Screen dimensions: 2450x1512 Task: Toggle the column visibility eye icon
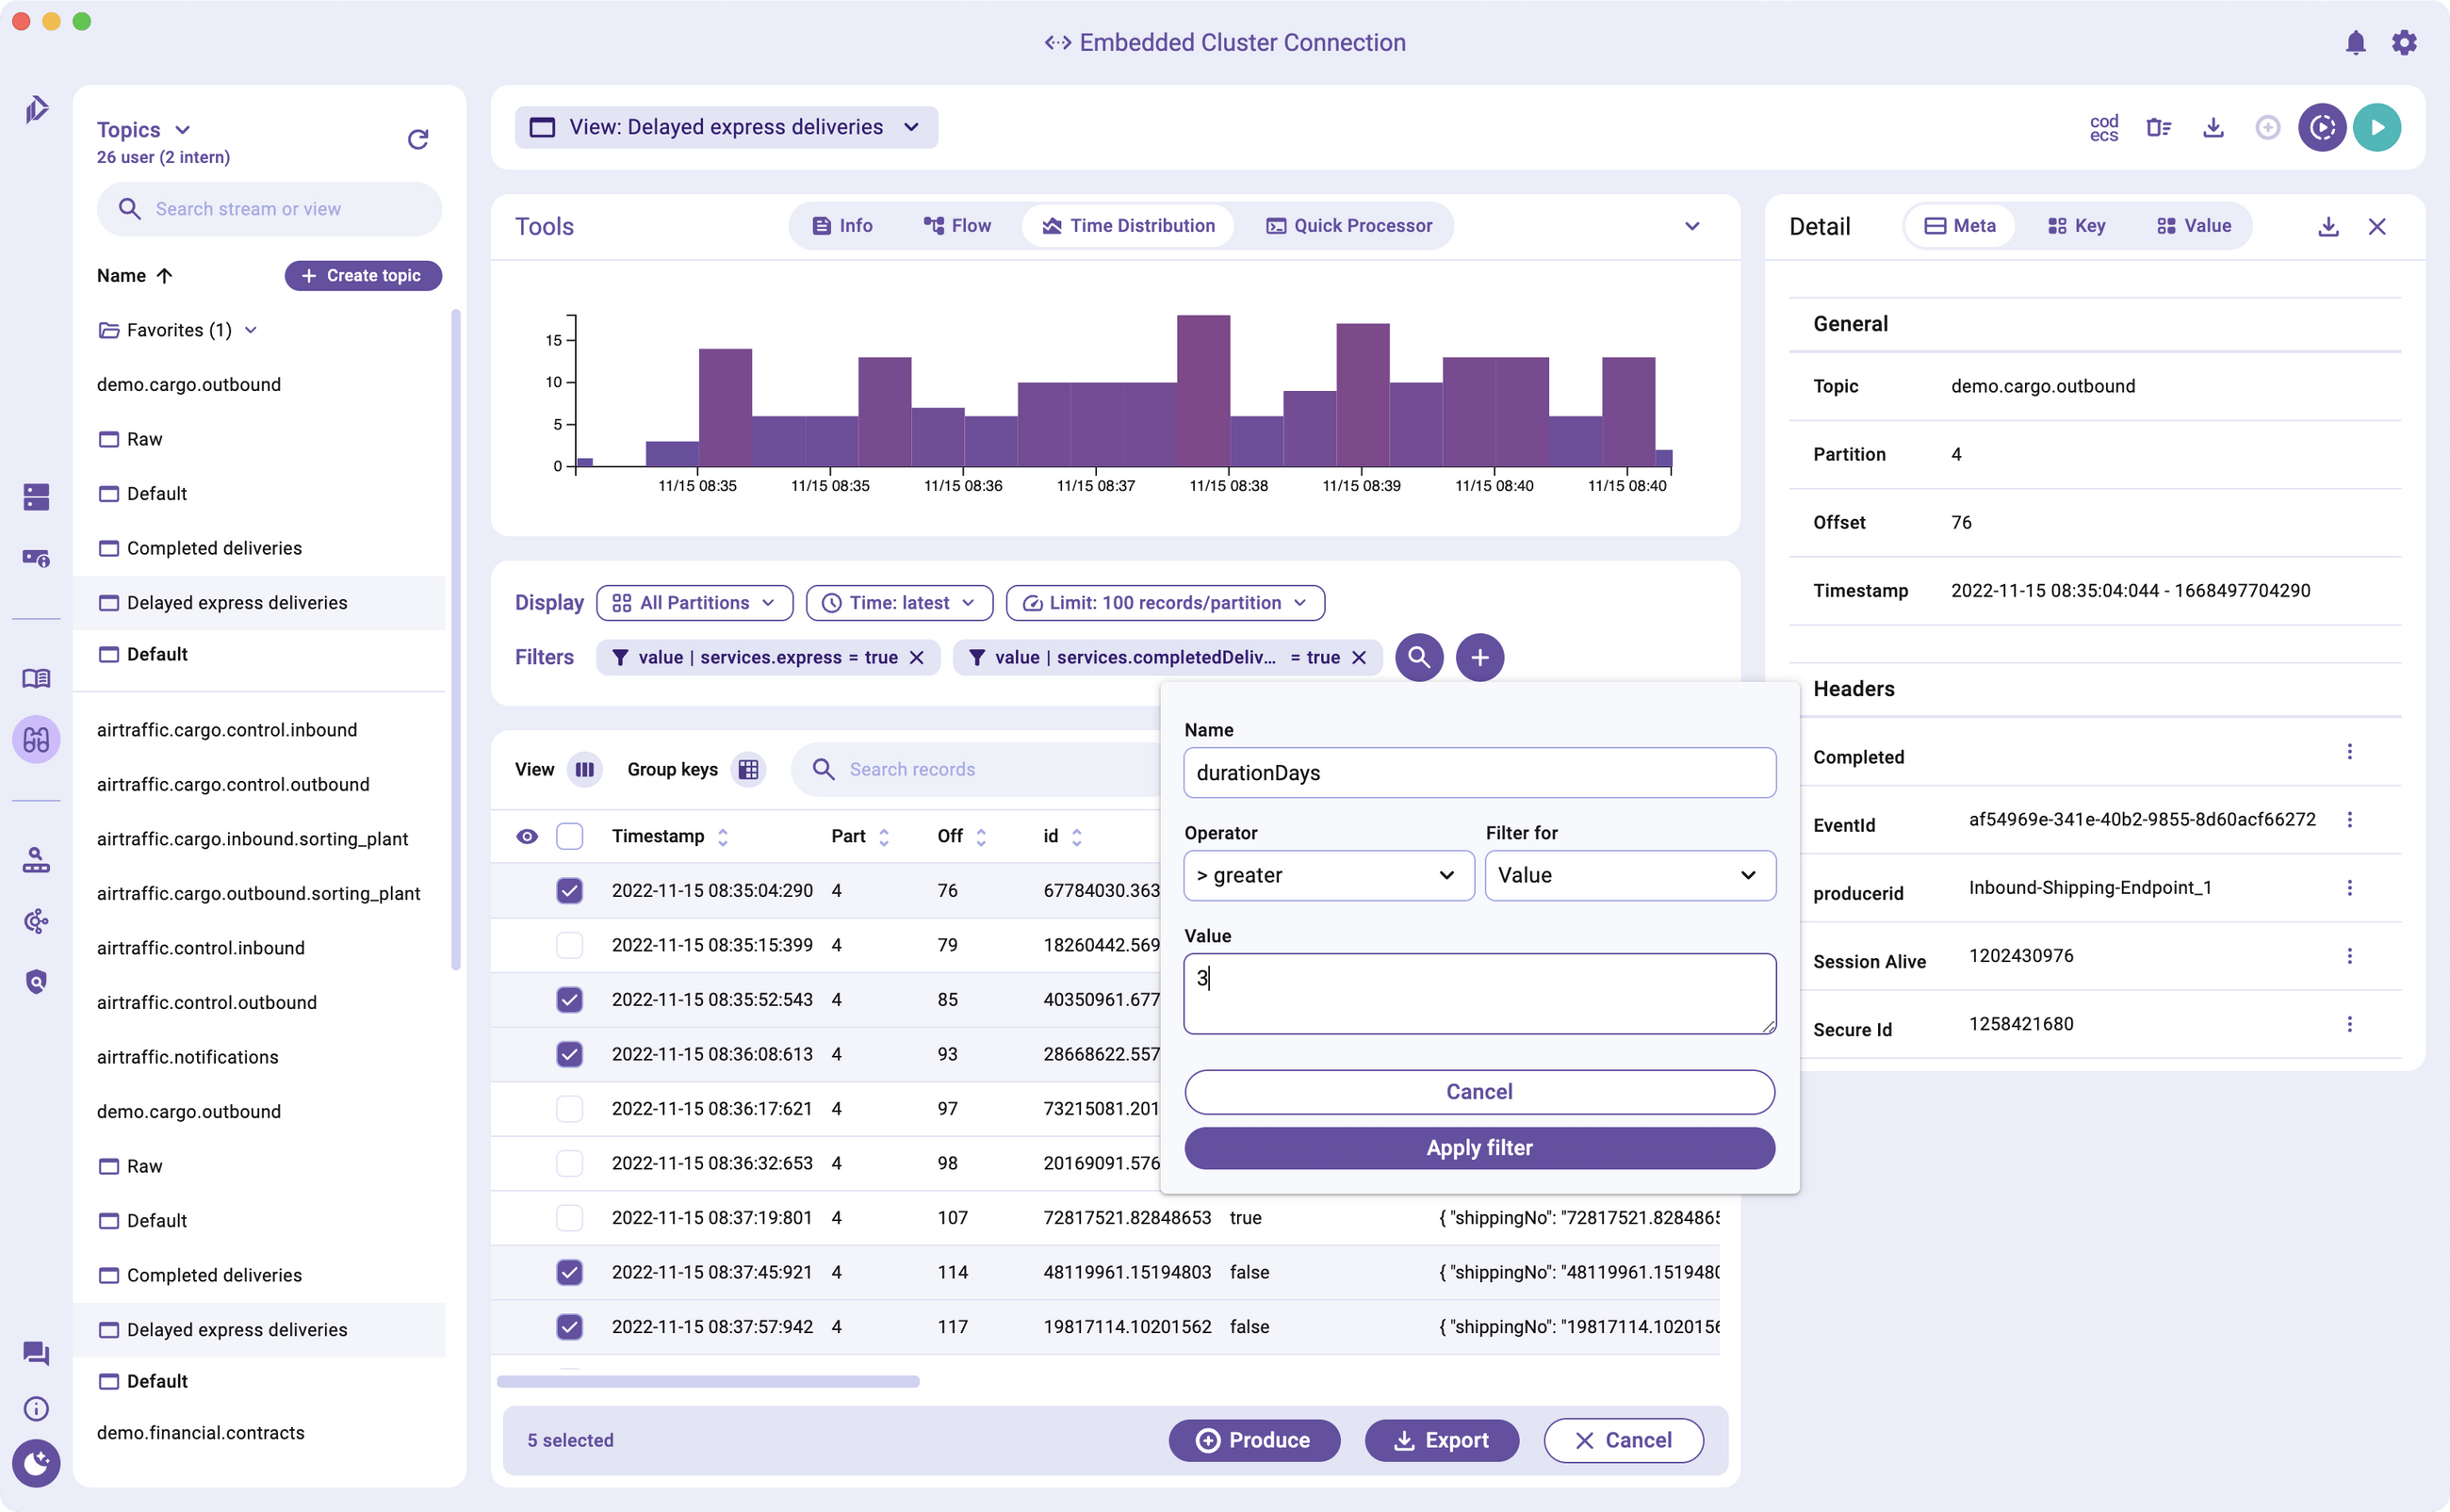[527, 836]
